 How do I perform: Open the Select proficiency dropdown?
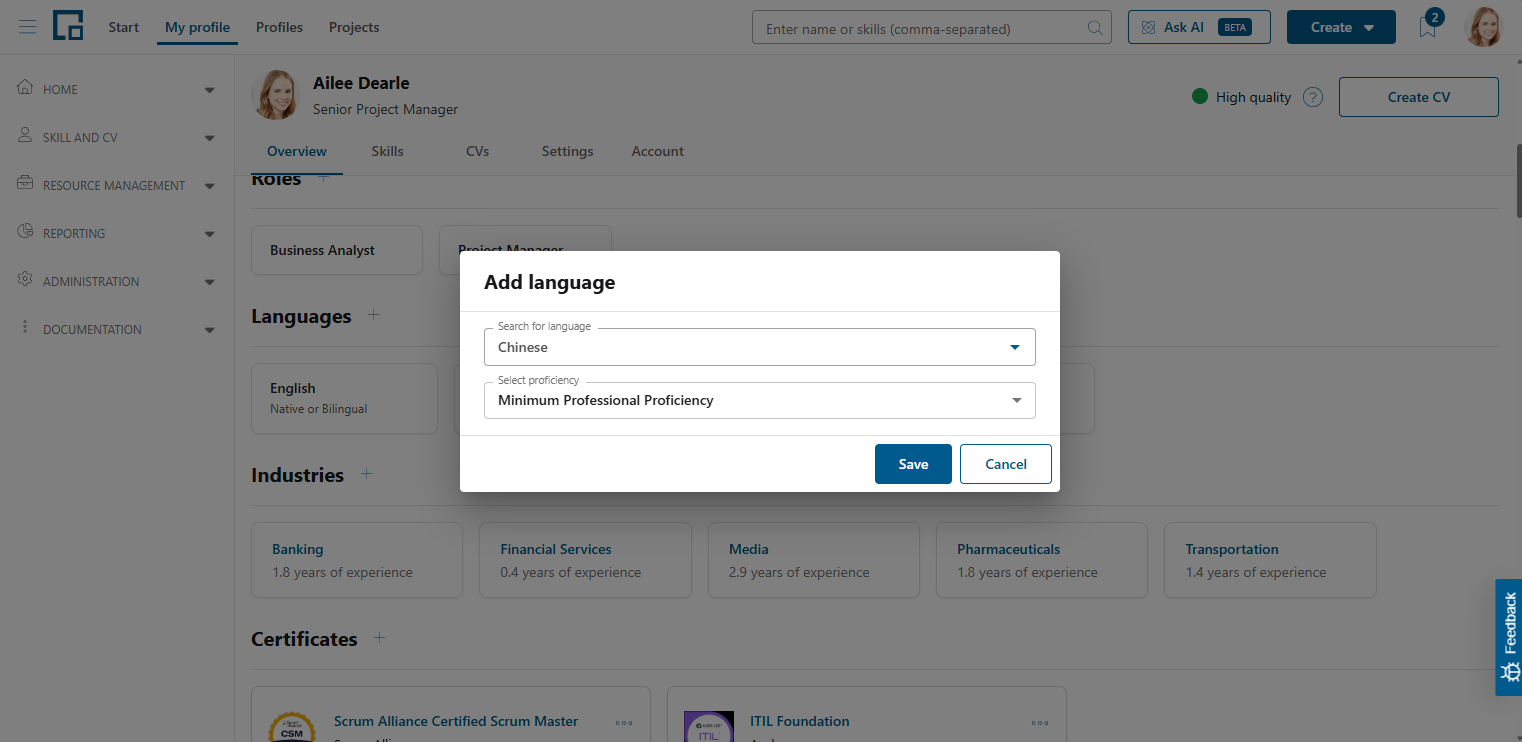click(x=759, y=400)
